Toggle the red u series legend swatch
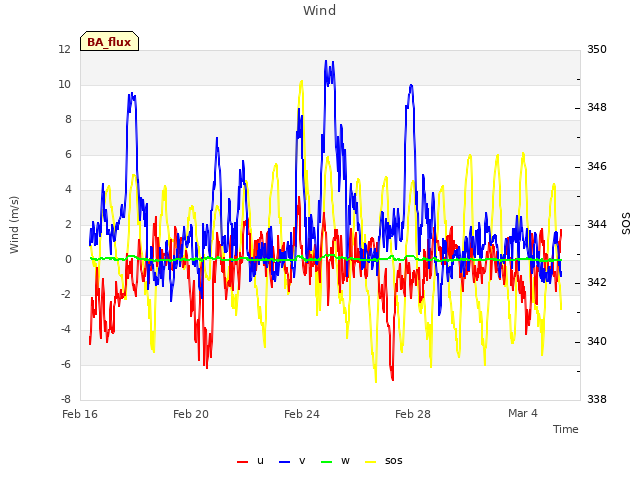 [242, 462]
